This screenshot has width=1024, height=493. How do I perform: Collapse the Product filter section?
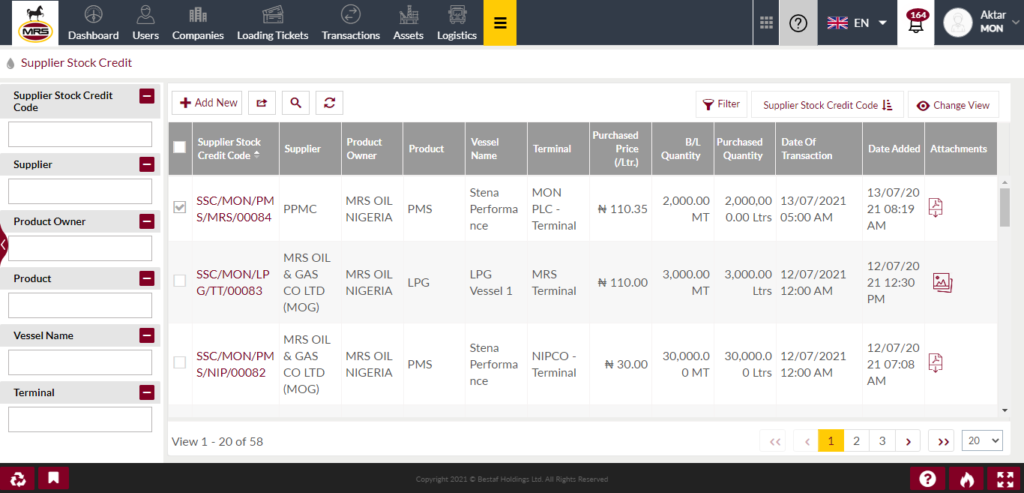tap(147, 279)
